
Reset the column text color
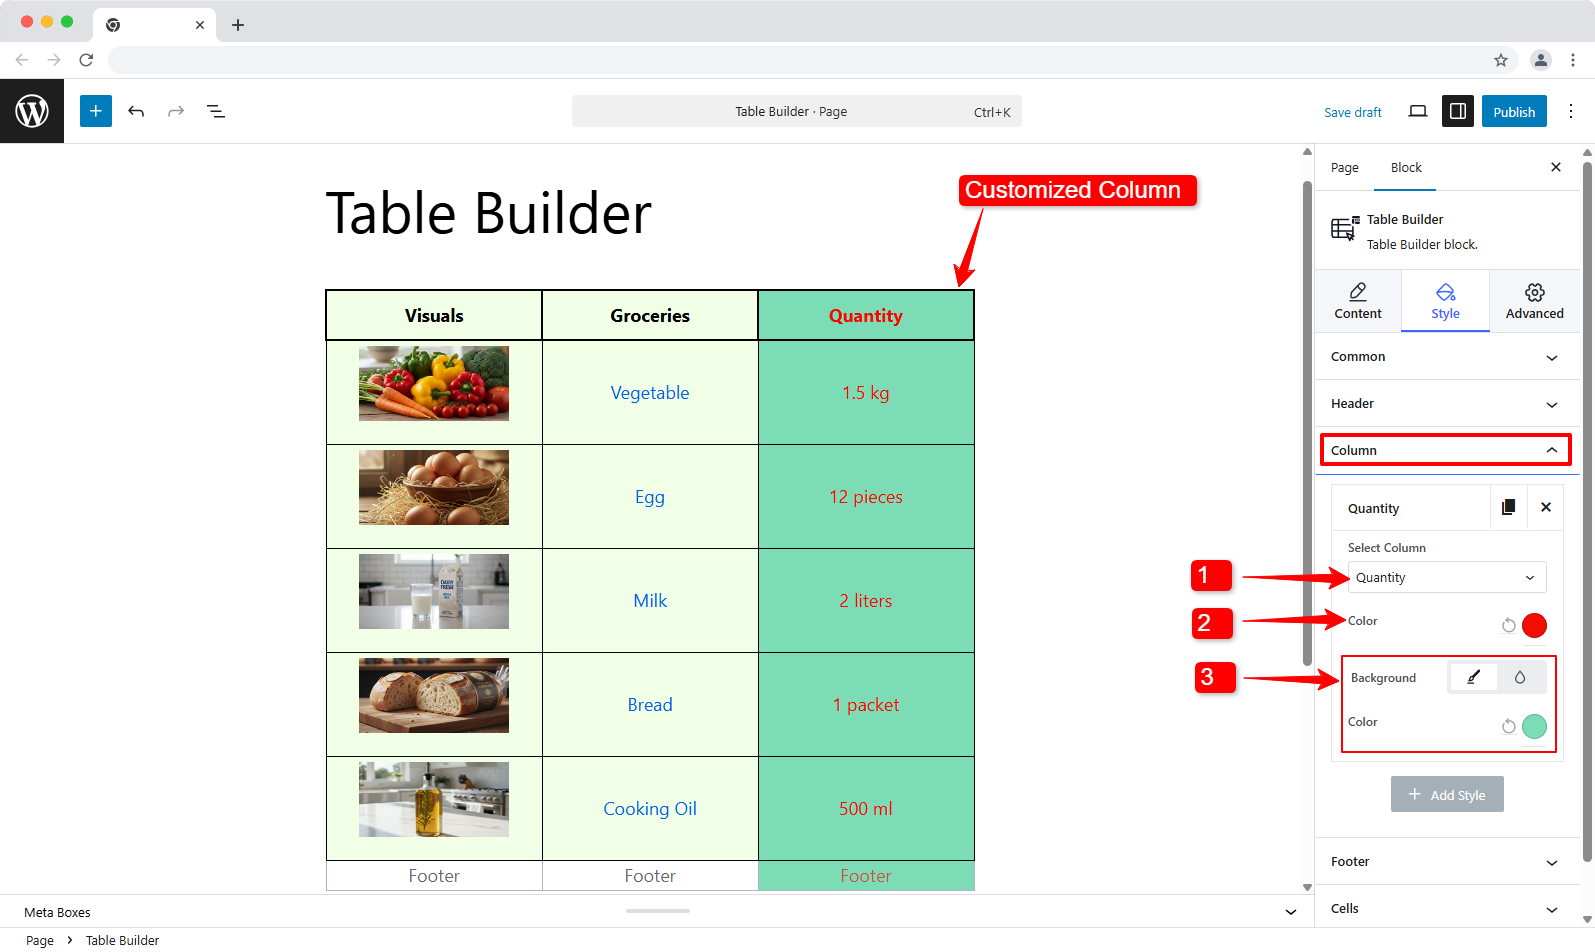[x=1509, y=626]
